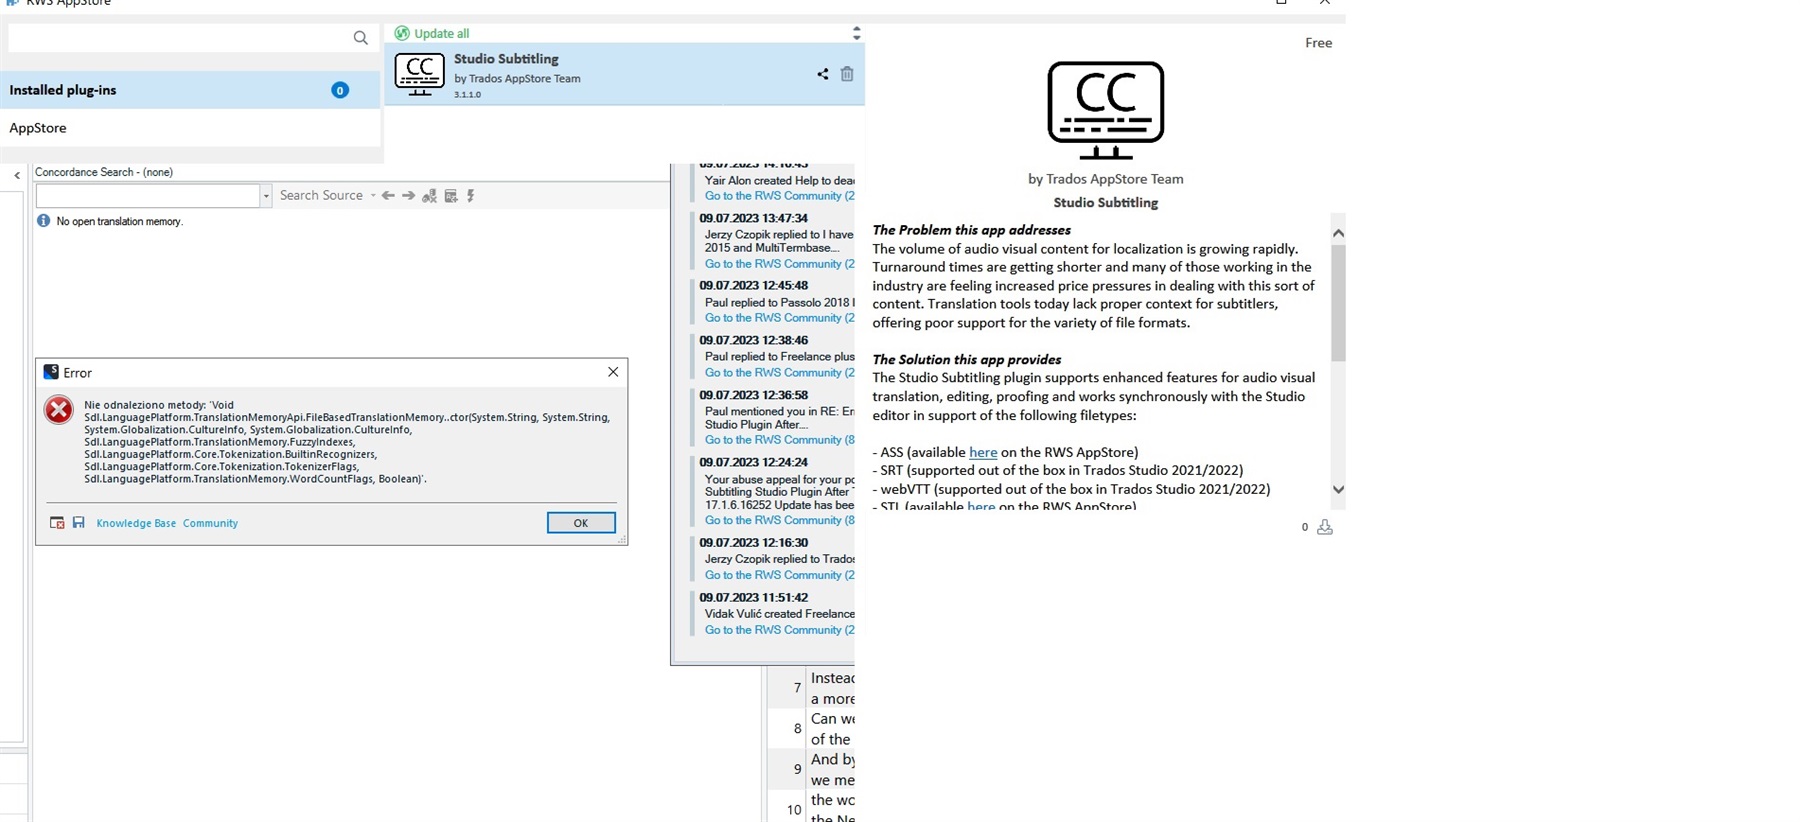Go to previous concordance result arrow
Viewport: 1800px width, 822px height.
coord(388,195)
